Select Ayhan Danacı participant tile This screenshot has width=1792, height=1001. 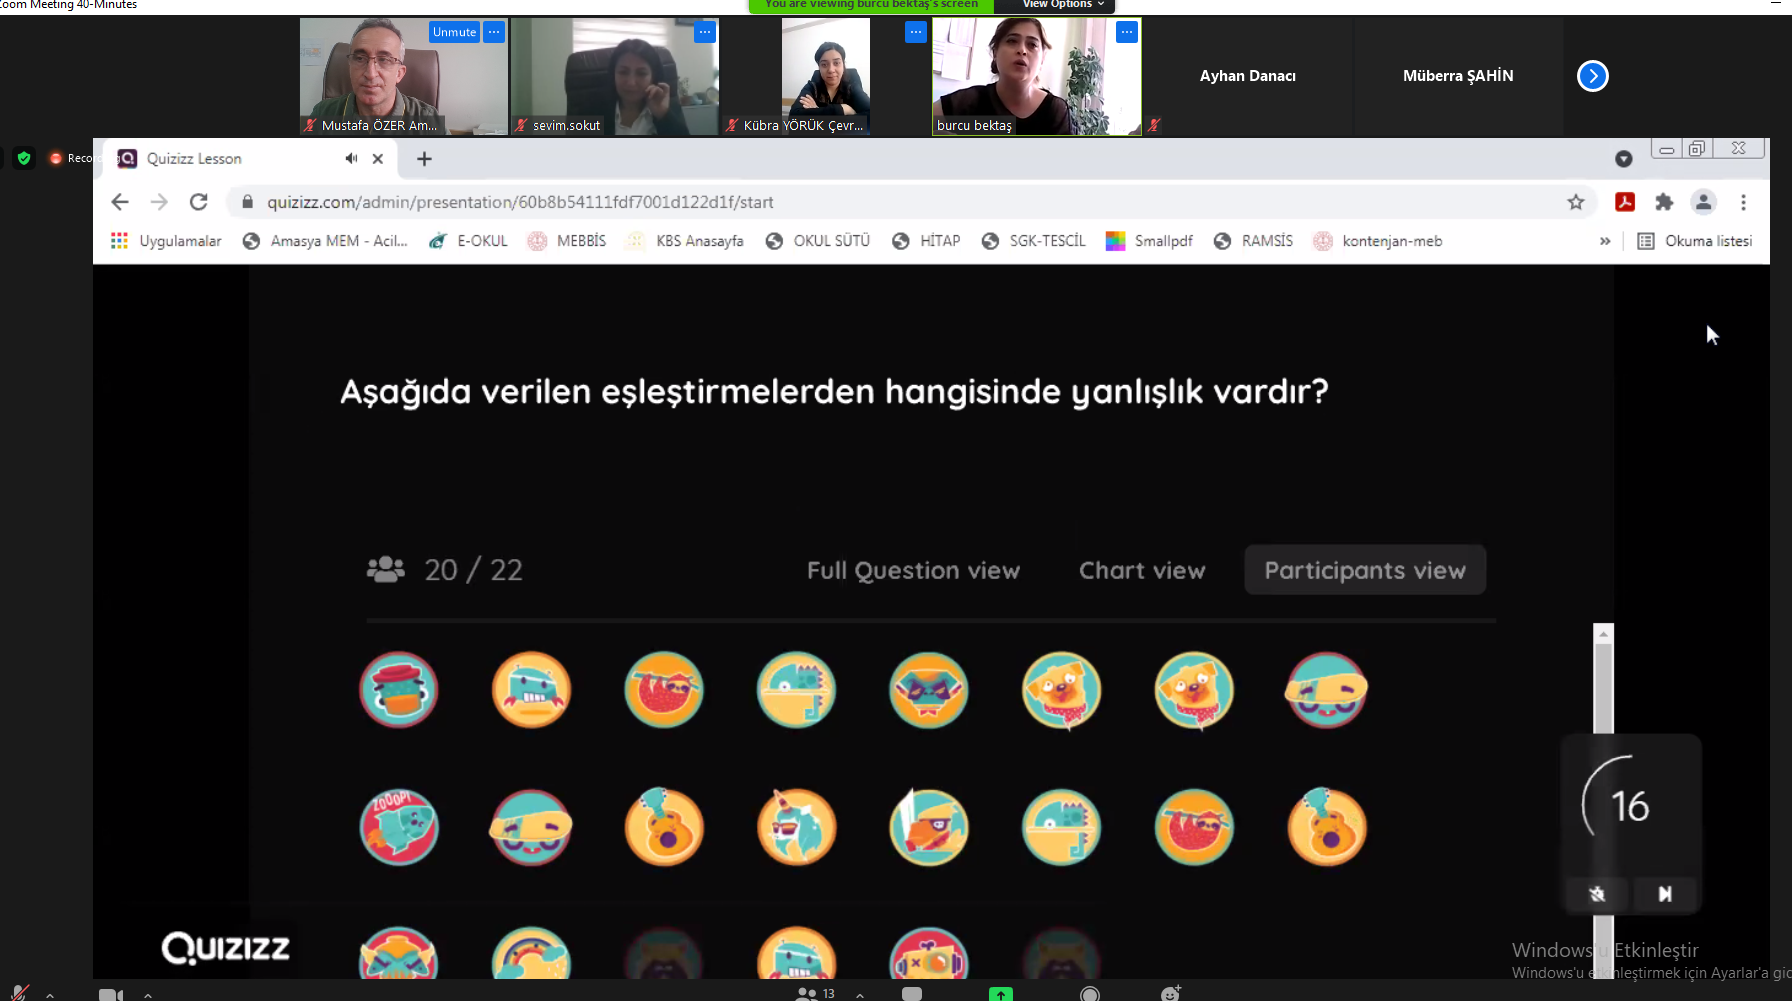pyautogui.click(x=1248, y=76)
